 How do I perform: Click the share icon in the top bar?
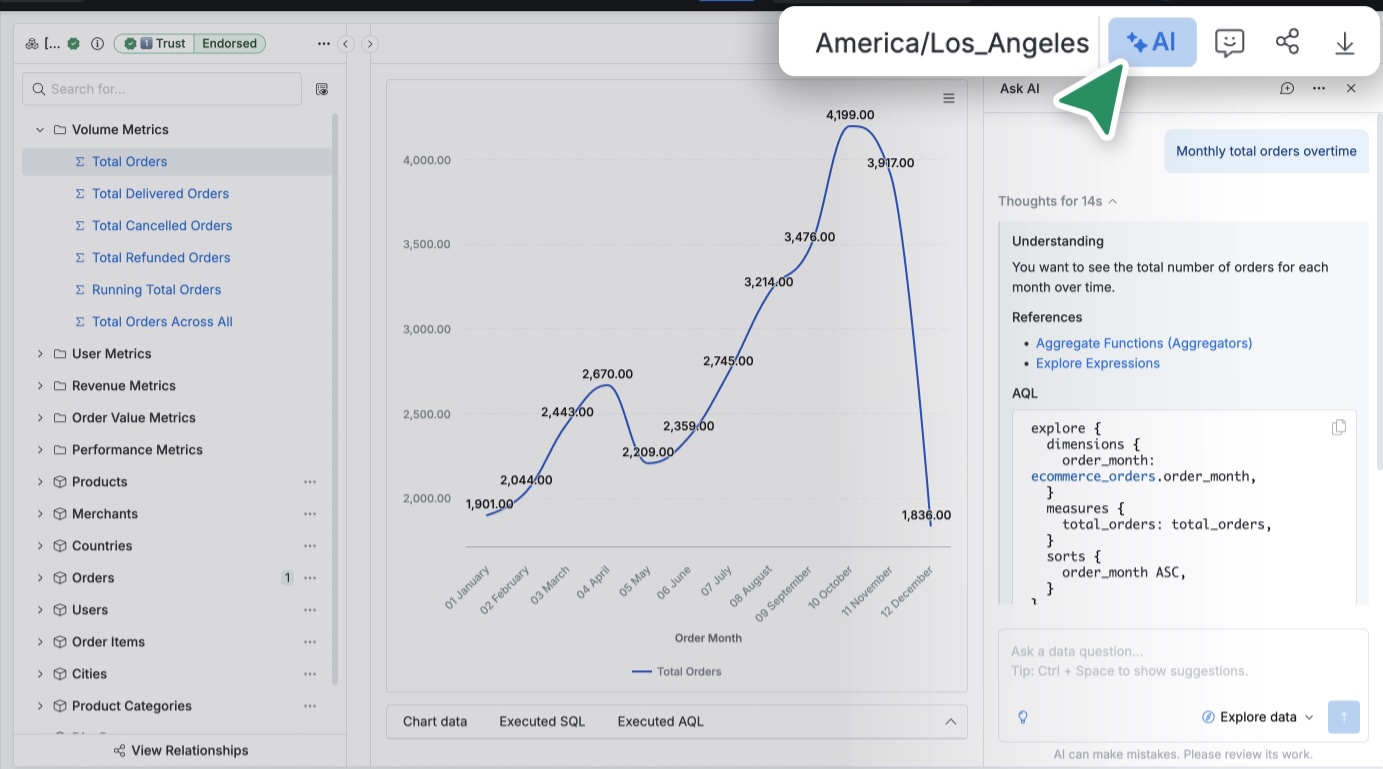(1287, 42)
